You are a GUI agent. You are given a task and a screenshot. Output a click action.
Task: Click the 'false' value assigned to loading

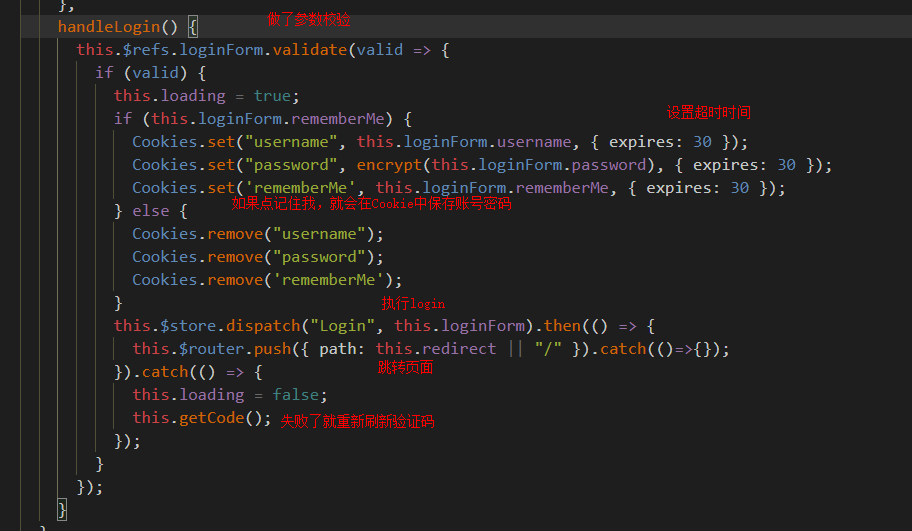(x=295, y=395)
